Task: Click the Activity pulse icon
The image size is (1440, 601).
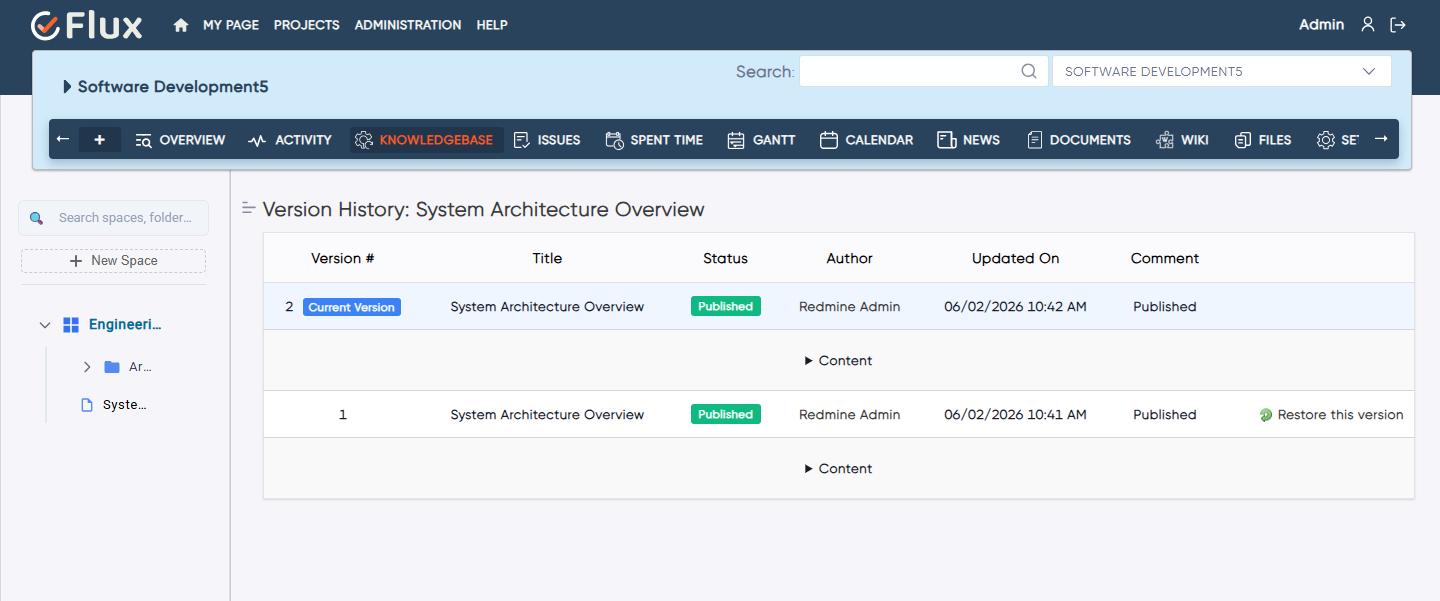Action: 257,140
